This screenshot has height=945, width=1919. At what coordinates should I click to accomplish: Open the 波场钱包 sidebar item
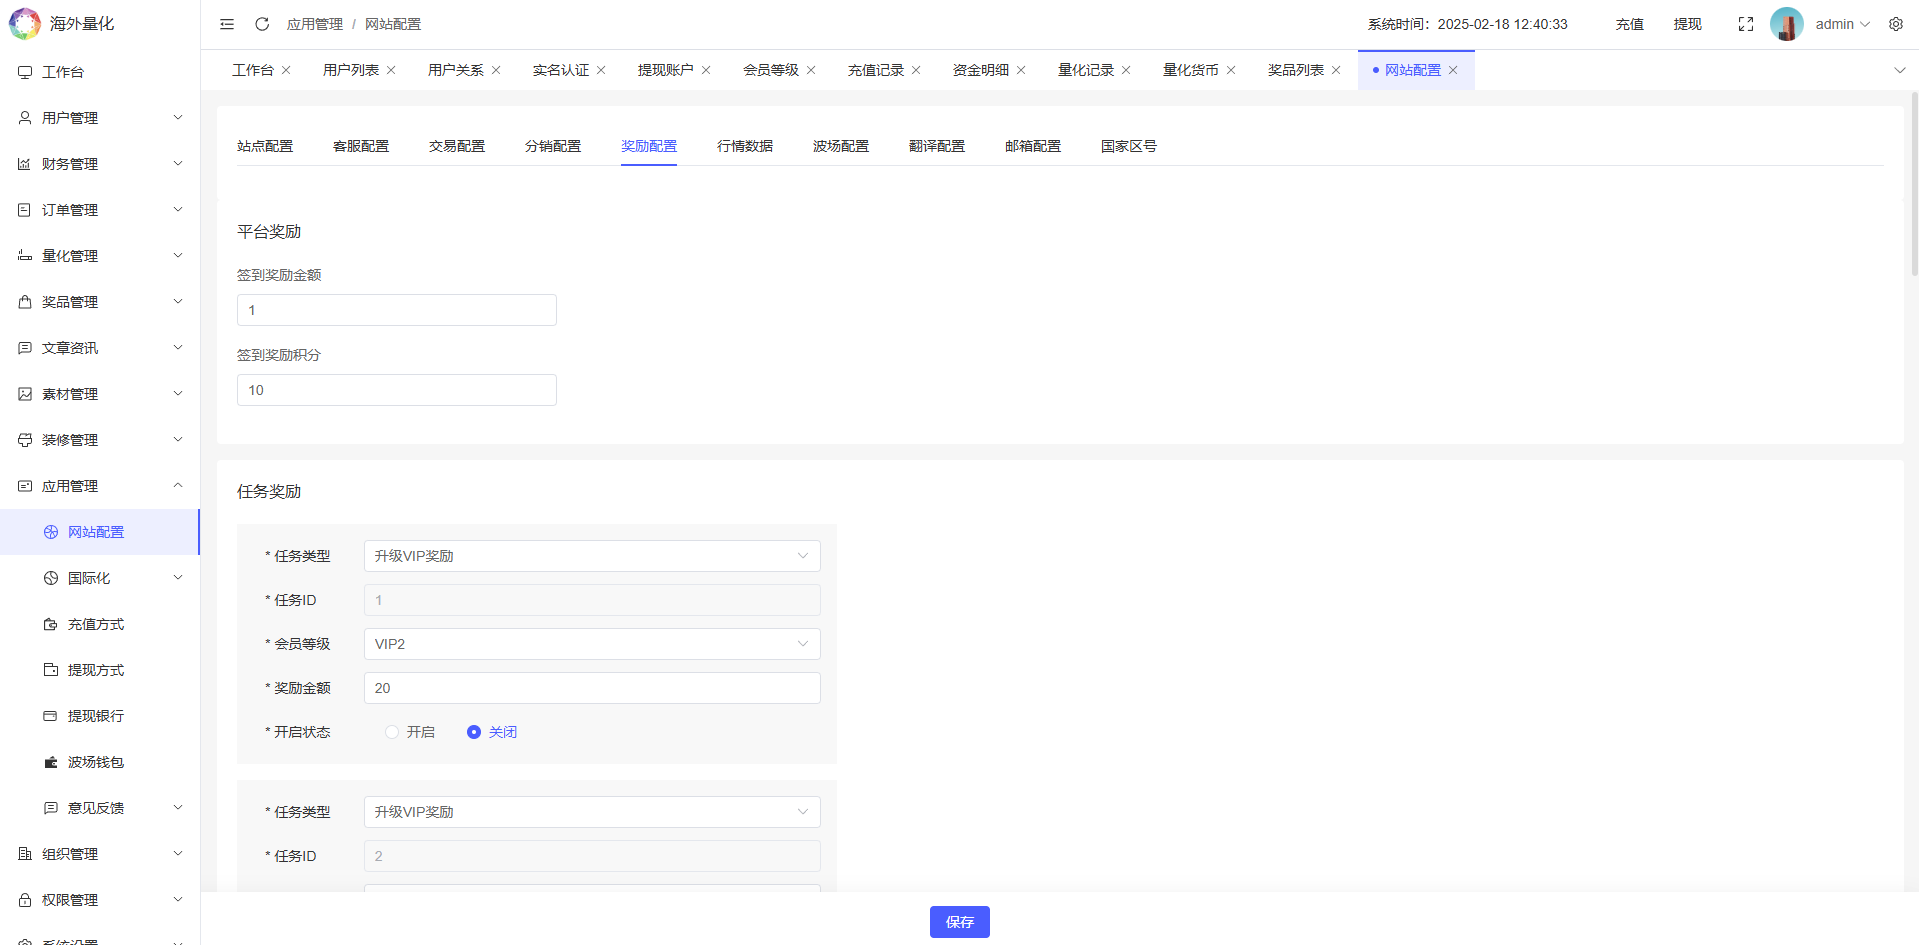95,761
